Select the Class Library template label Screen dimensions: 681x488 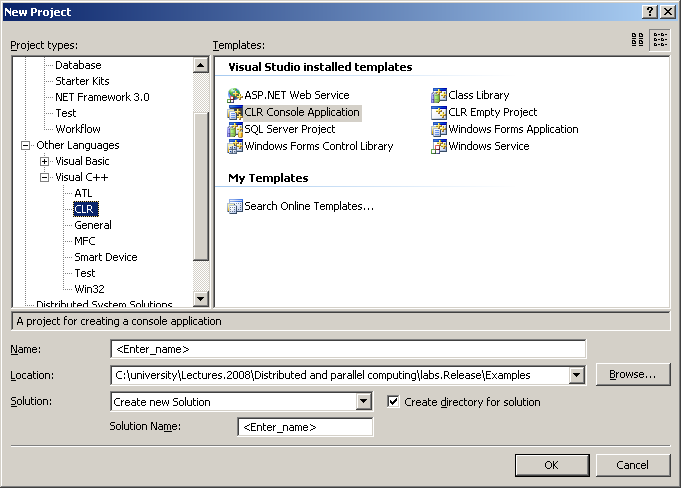[x=479, y=95]
